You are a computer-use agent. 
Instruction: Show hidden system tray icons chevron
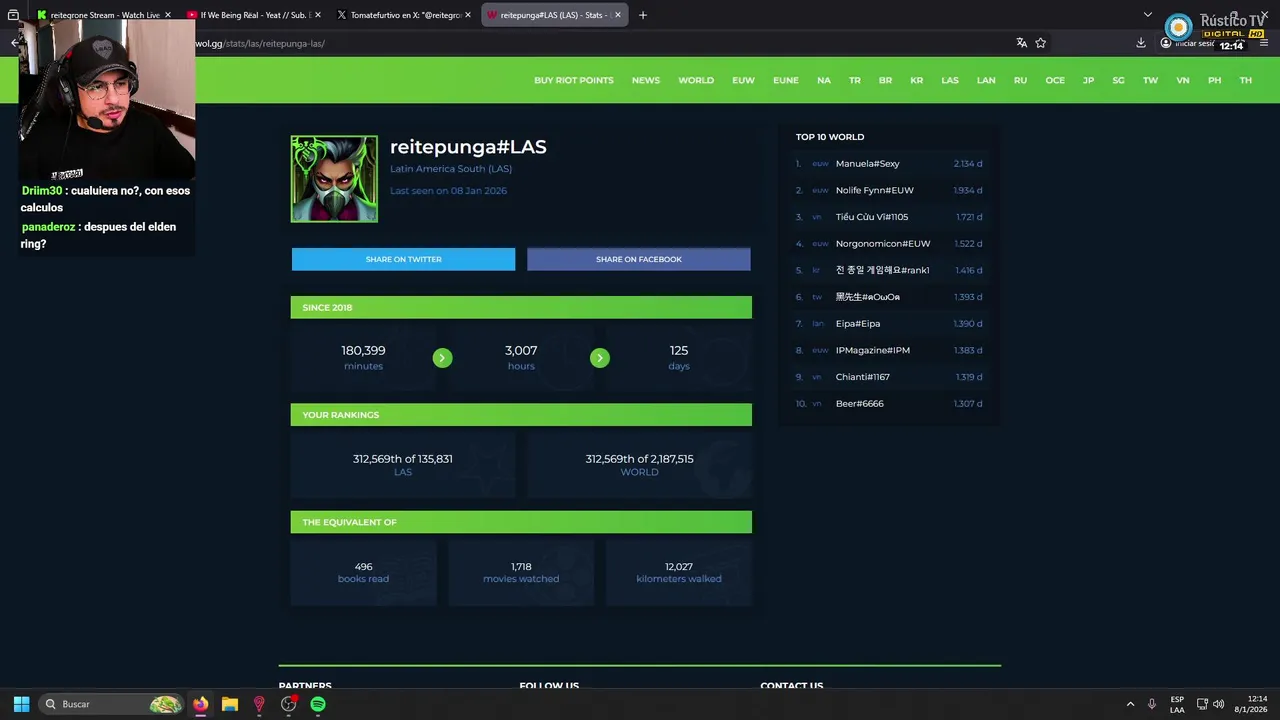pos(1130,704)
